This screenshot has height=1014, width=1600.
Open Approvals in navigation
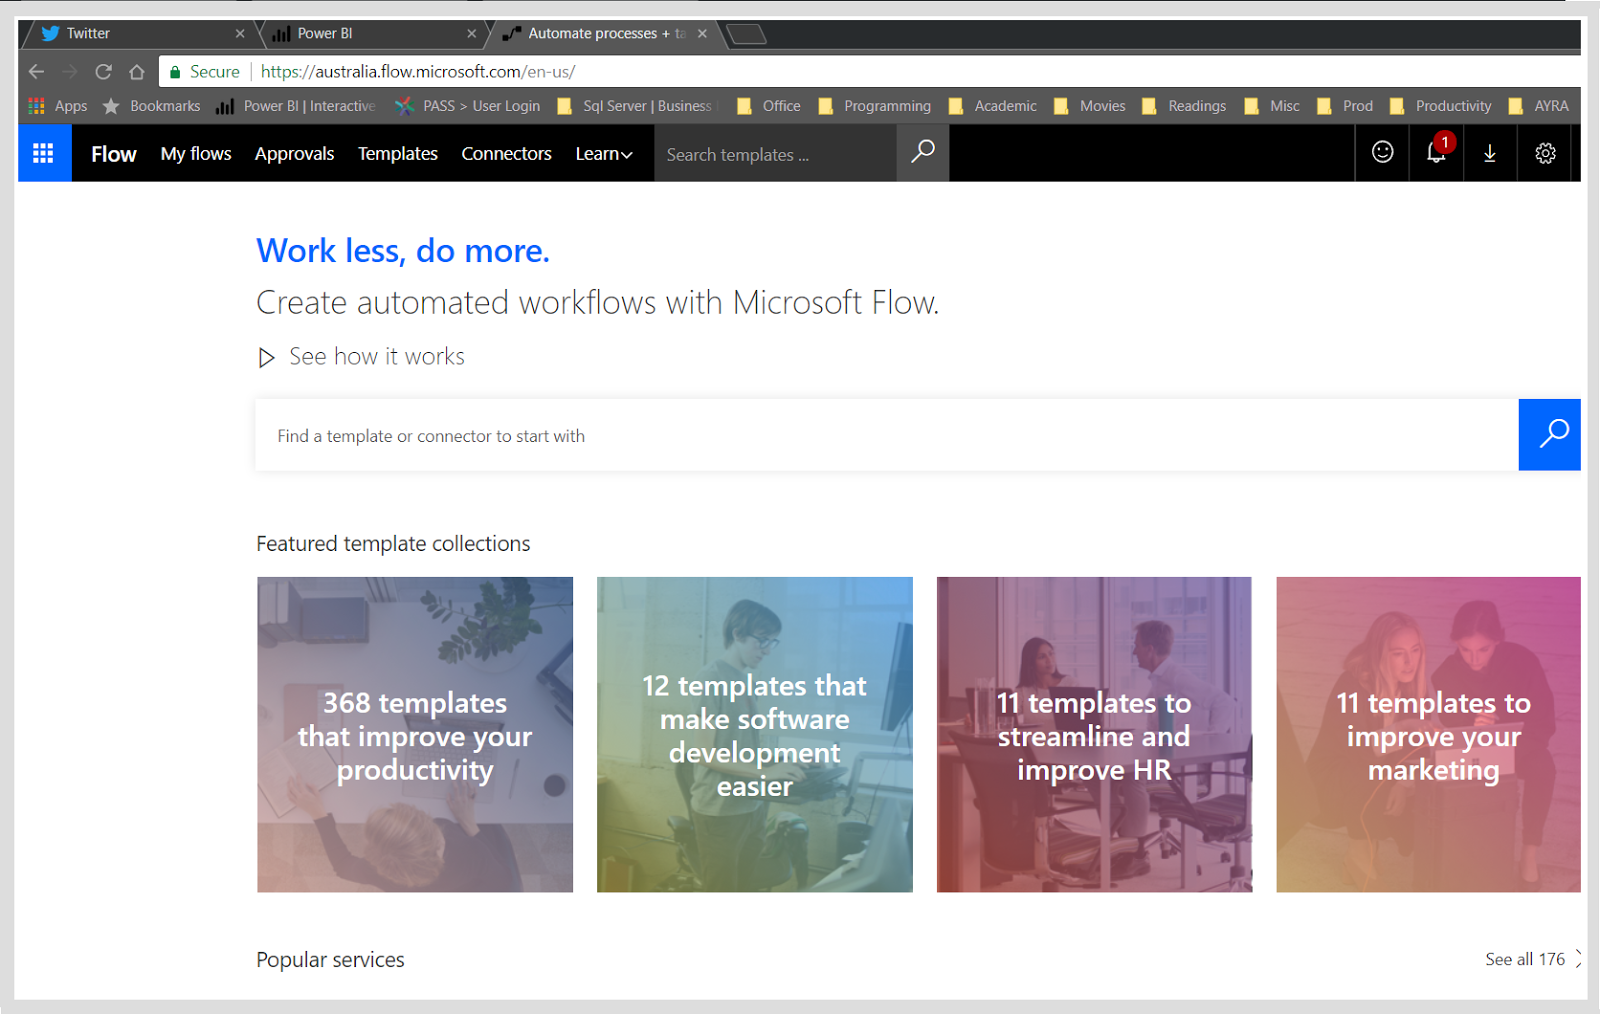[x=294, y=154]
